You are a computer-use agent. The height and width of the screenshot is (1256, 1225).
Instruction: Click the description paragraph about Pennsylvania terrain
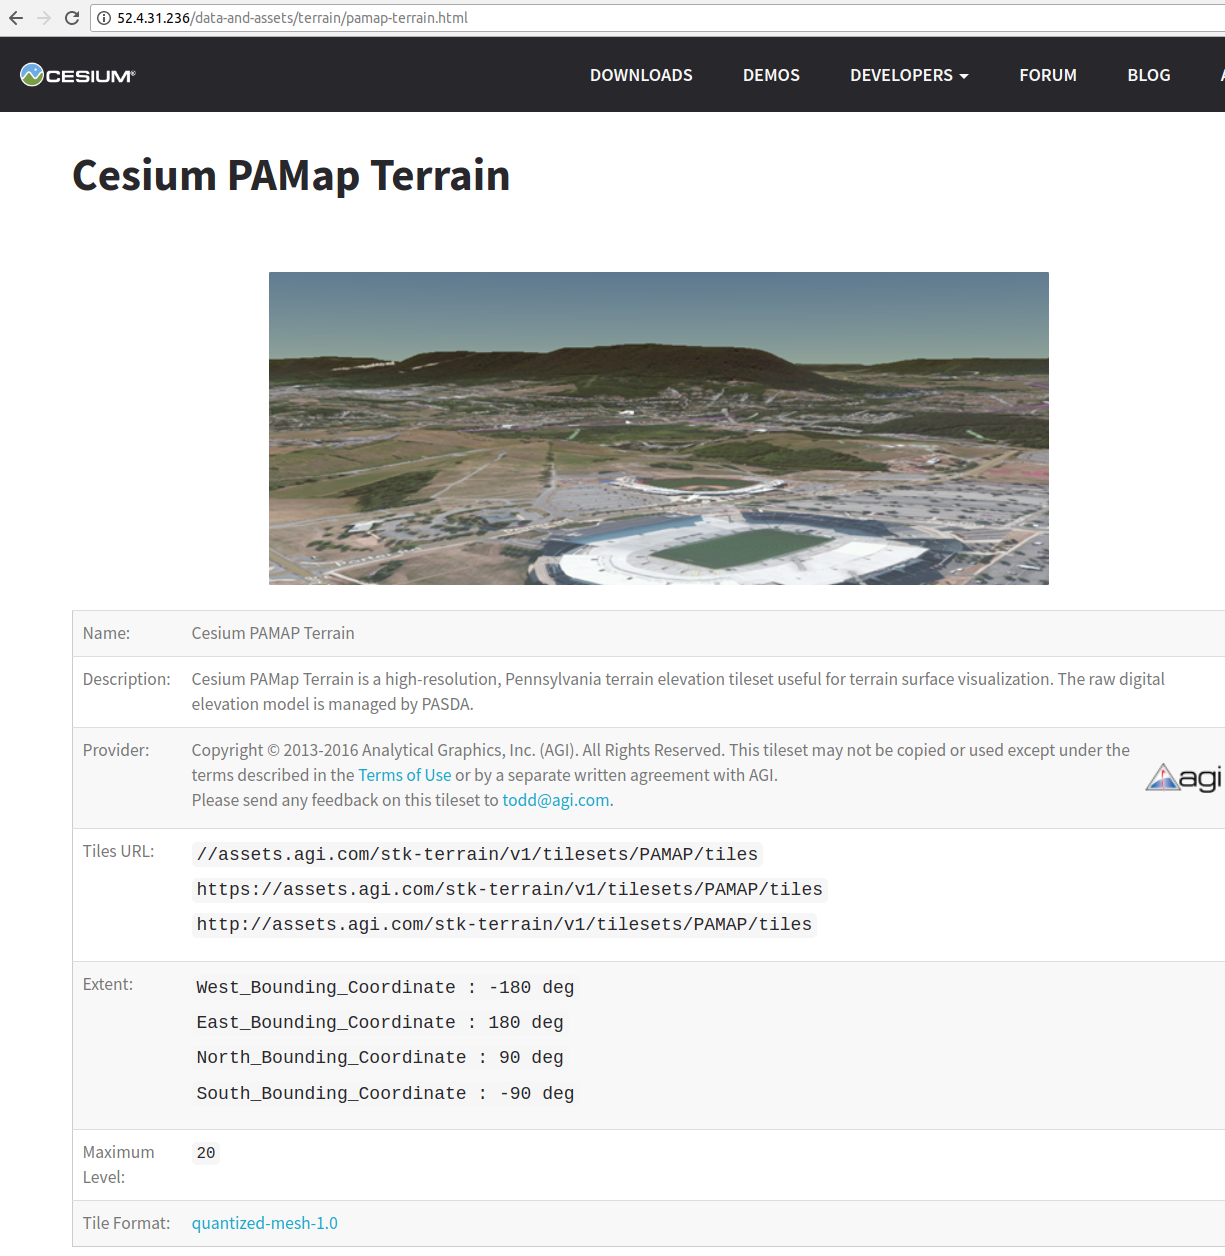tap(678, 691)
